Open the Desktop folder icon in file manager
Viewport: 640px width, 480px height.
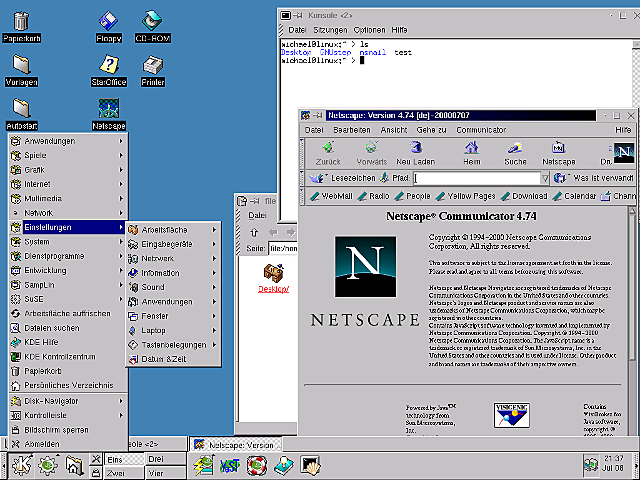273,278
